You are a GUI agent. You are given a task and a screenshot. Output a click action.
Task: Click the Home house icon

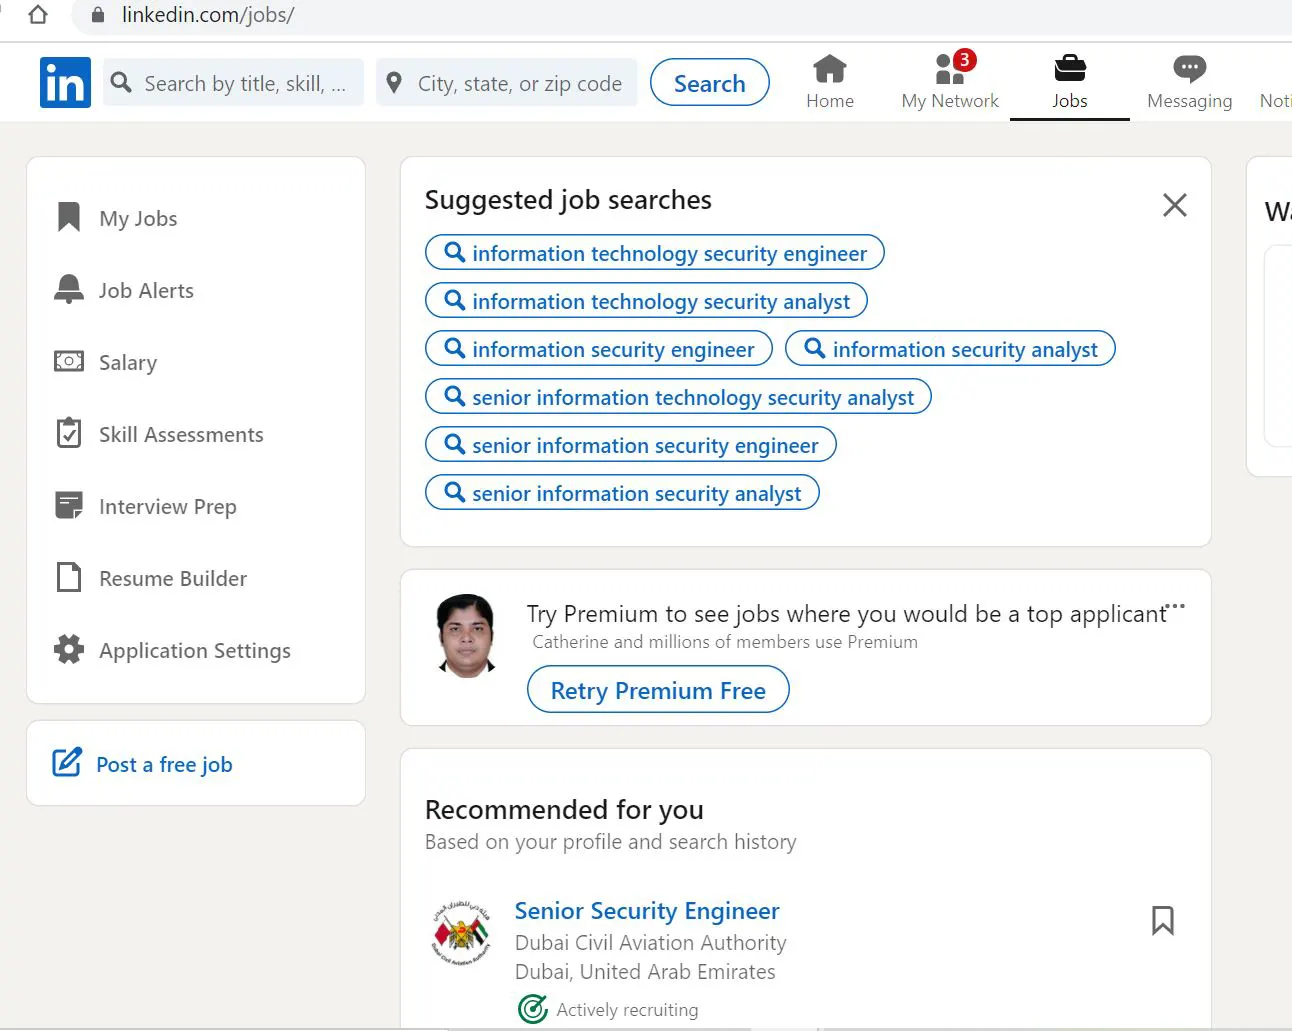pyautogui.click(x=830, y=68)
